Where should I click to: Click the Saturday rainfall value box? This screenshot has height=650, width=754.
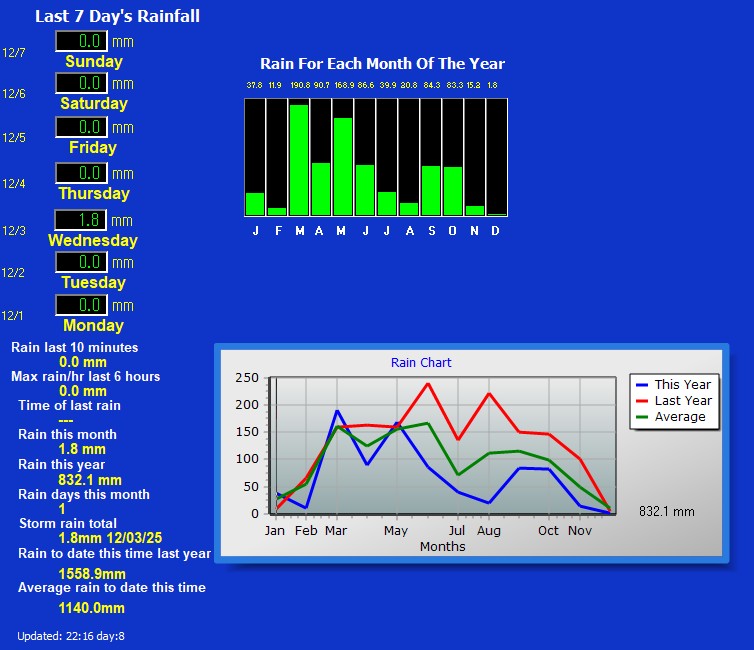coord(81,83)
